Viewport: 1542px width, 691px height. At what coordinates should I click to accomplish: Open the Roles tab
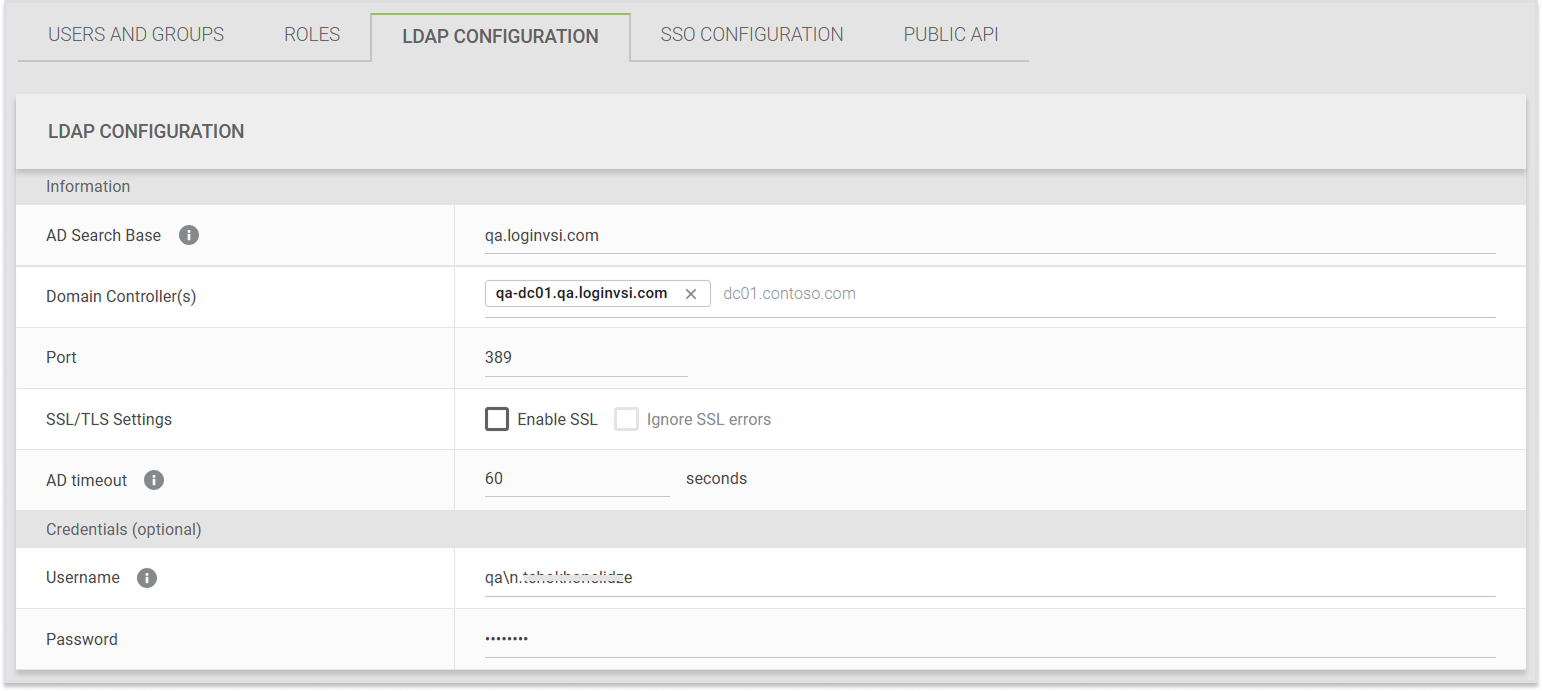(312, 35)
